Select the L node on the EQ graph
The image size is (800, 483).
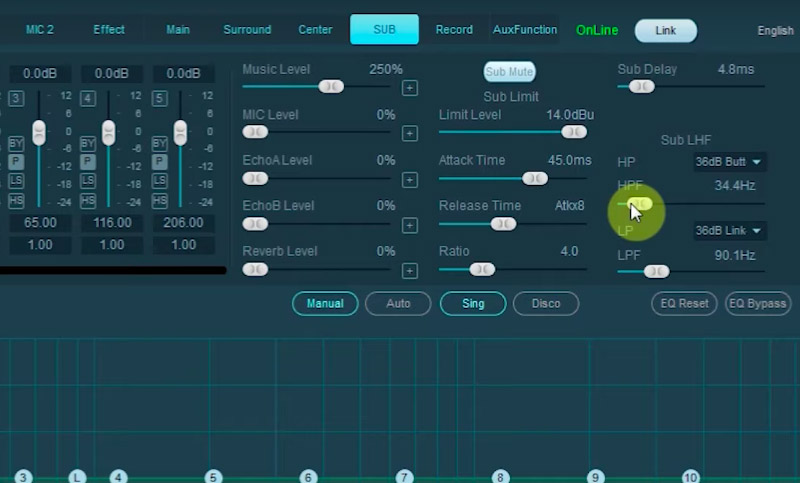pyautogui.click(x=77, y=477)
